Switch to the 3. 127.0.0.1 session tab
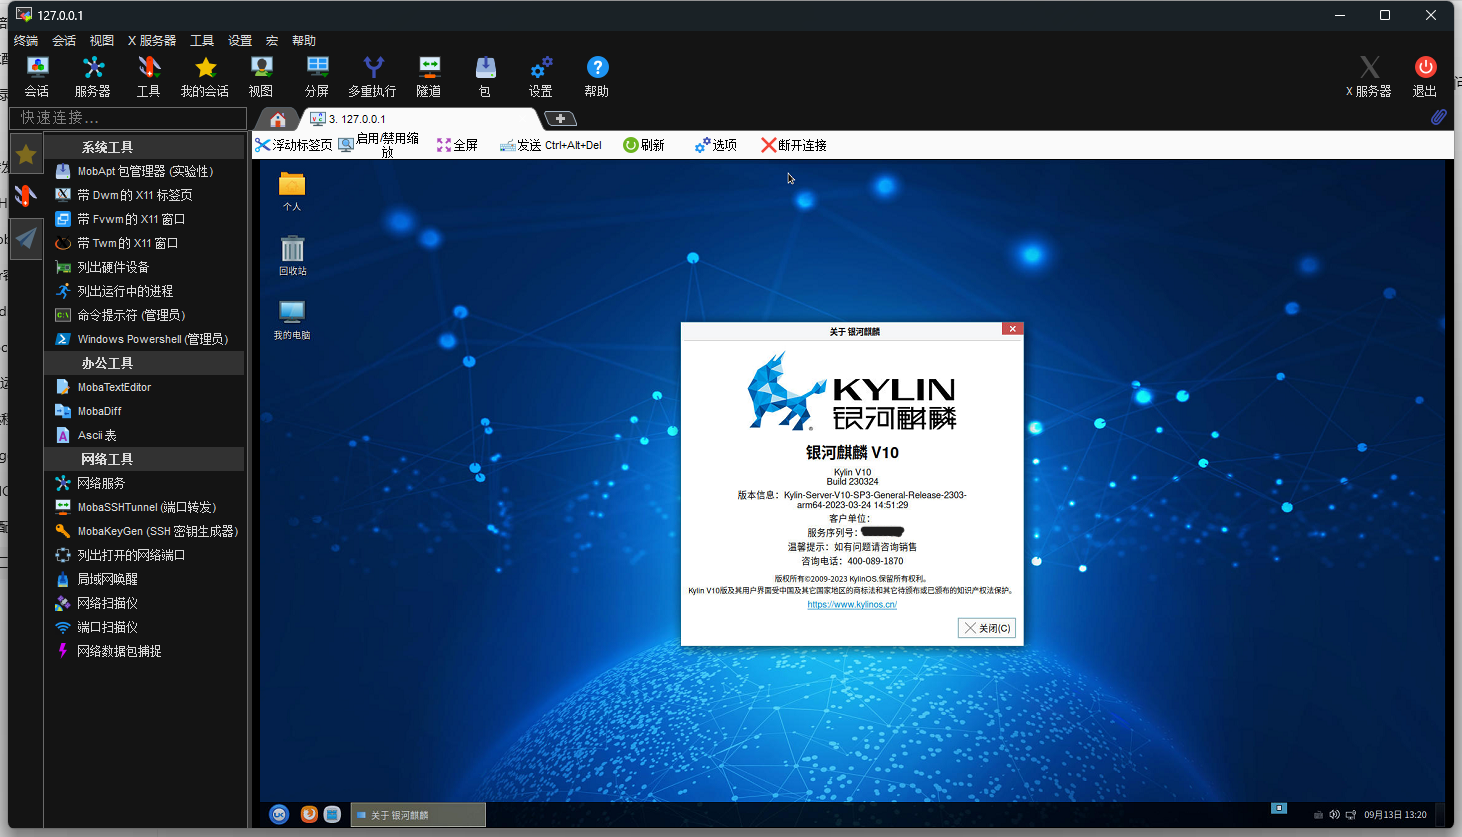 (x=356, y=119)
